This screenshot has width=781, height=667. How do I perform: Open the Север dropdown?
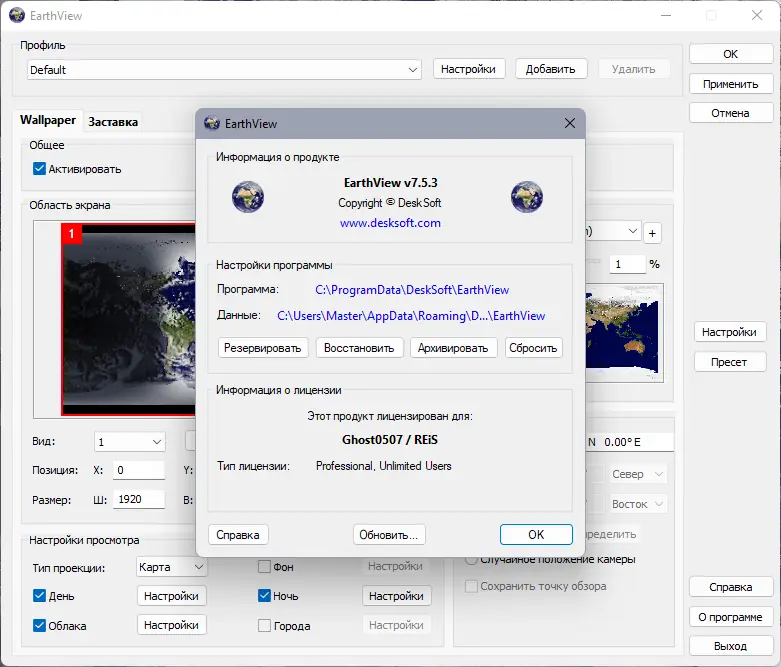(x=637, y=474)
